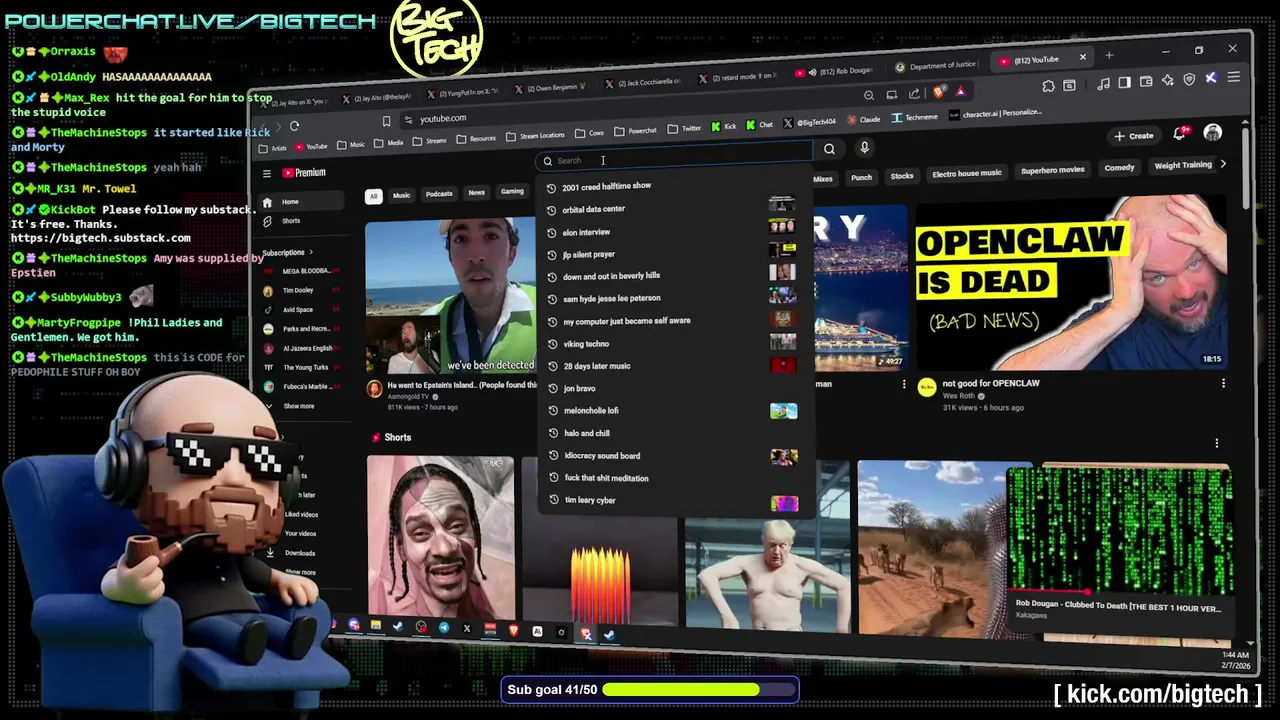The width and height of the screenshot is (1280, 720).
Task: Select the Comedy chip
Action: tap(1119, 168)
